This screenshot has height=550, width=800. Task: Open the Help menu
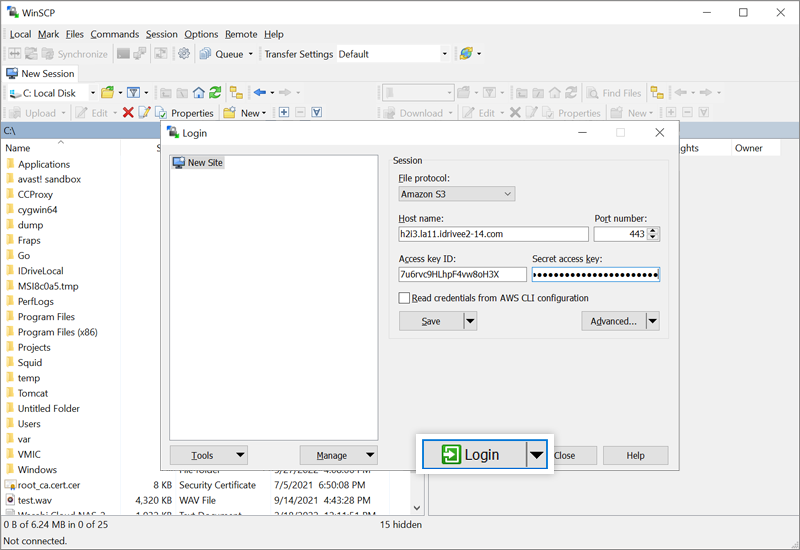pyautogui.click(x=274, y=34)
